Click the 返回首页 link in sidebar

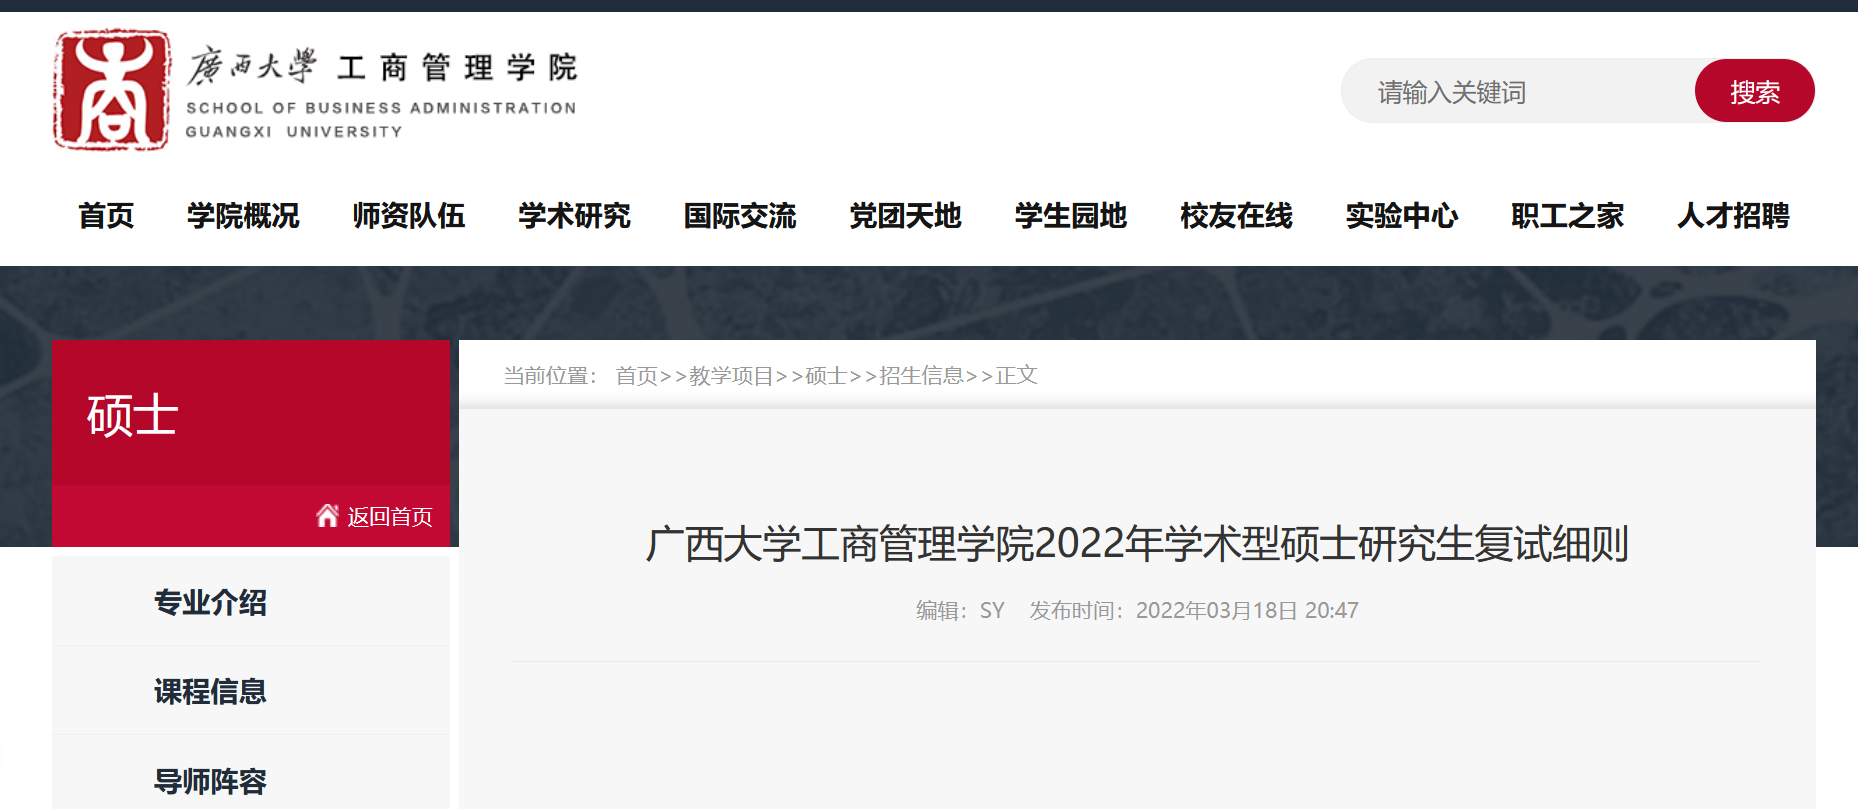pyautogui.click(x=390, y=517)
